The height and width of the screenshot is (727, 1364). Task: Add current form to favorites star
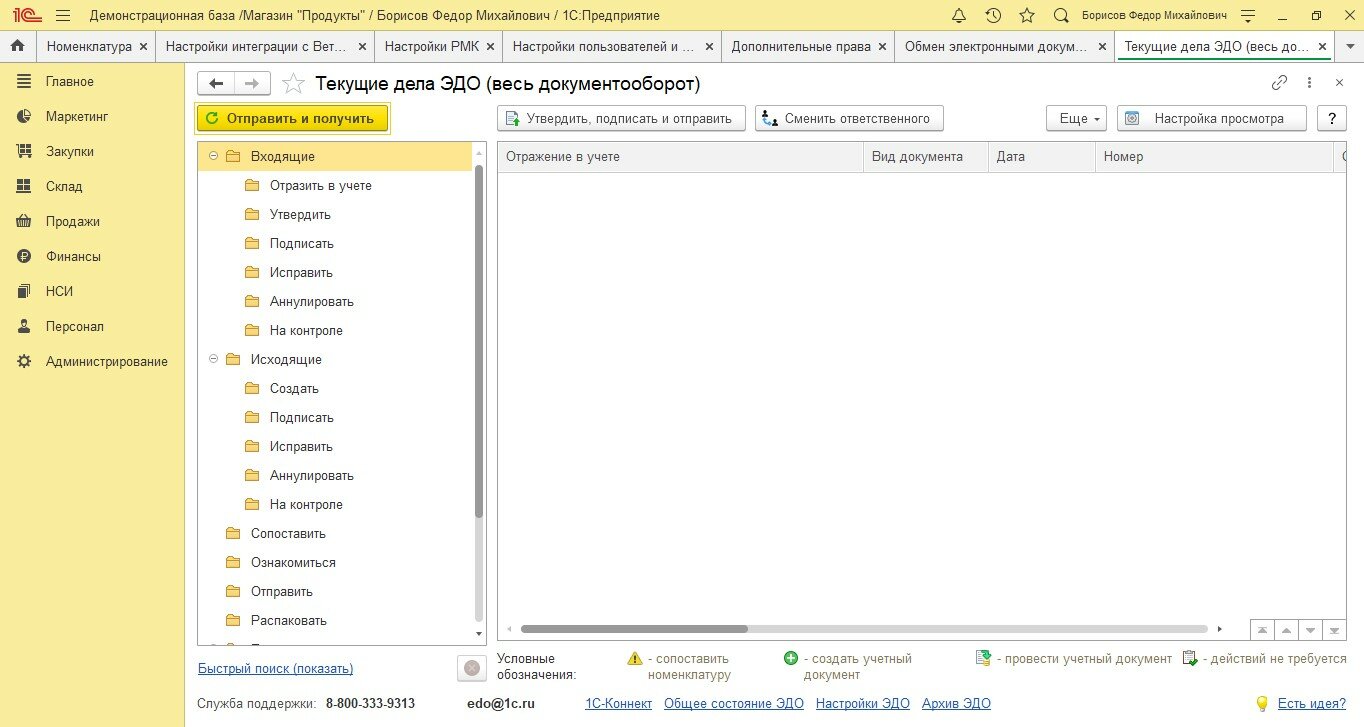click(293, 83)
